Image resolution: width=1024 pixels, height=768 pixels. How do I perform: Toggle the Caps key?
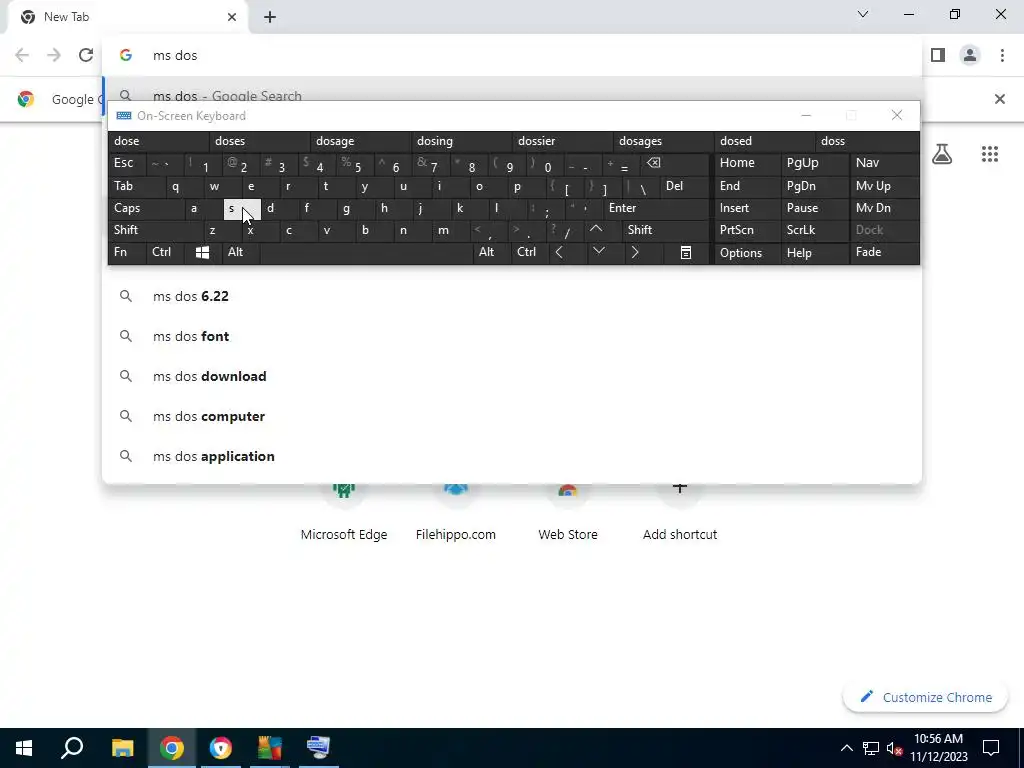(x=146, y=208)
